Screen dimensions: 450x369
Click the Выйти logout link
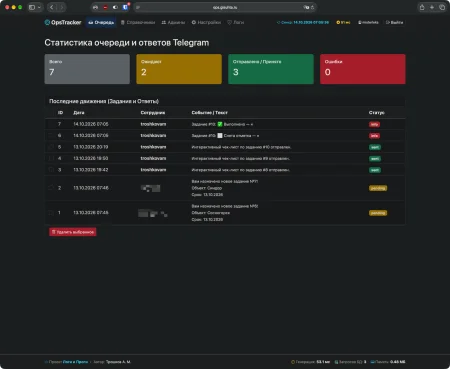click(x=395, y=22)
